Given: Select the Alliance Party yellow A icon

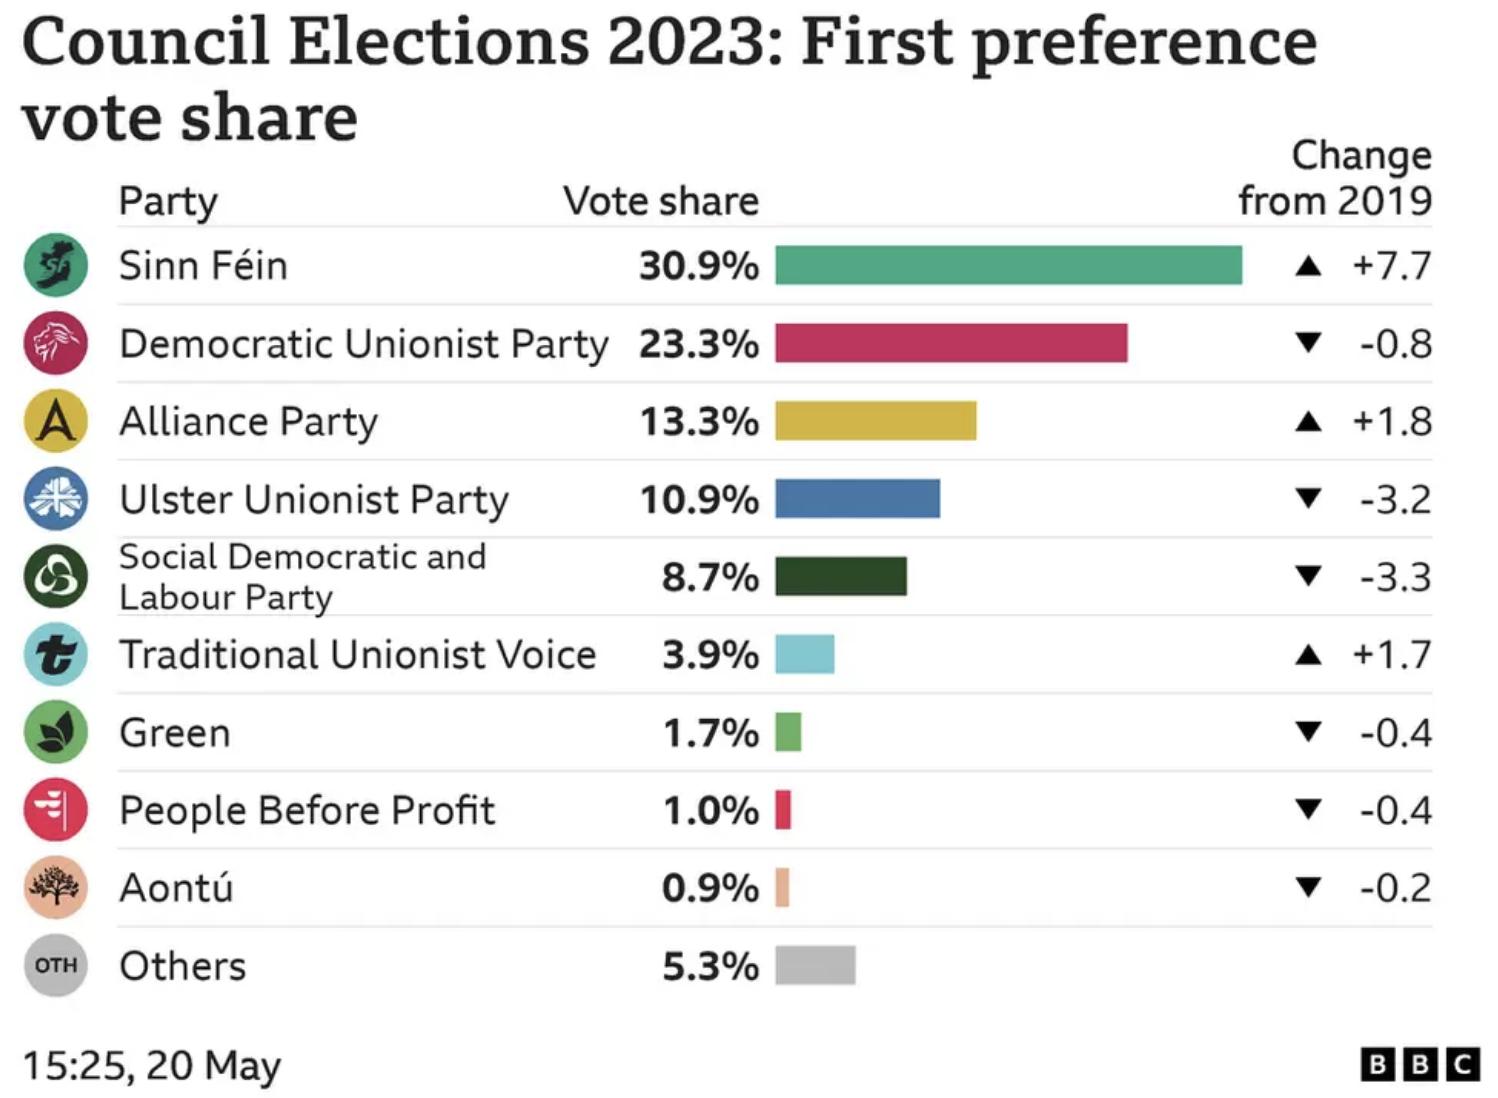Looking at the screenshot, I should point(56,421).
